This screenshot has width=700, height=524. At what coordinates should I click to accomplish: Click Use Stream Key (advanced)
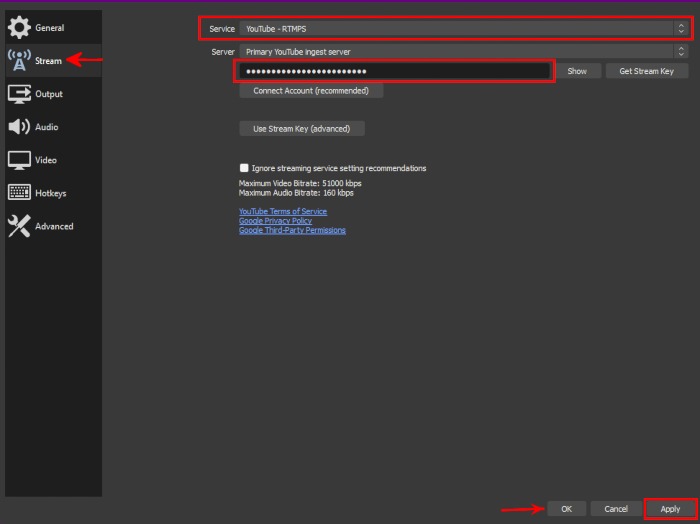pyautogui.click(x=302, y=129)
